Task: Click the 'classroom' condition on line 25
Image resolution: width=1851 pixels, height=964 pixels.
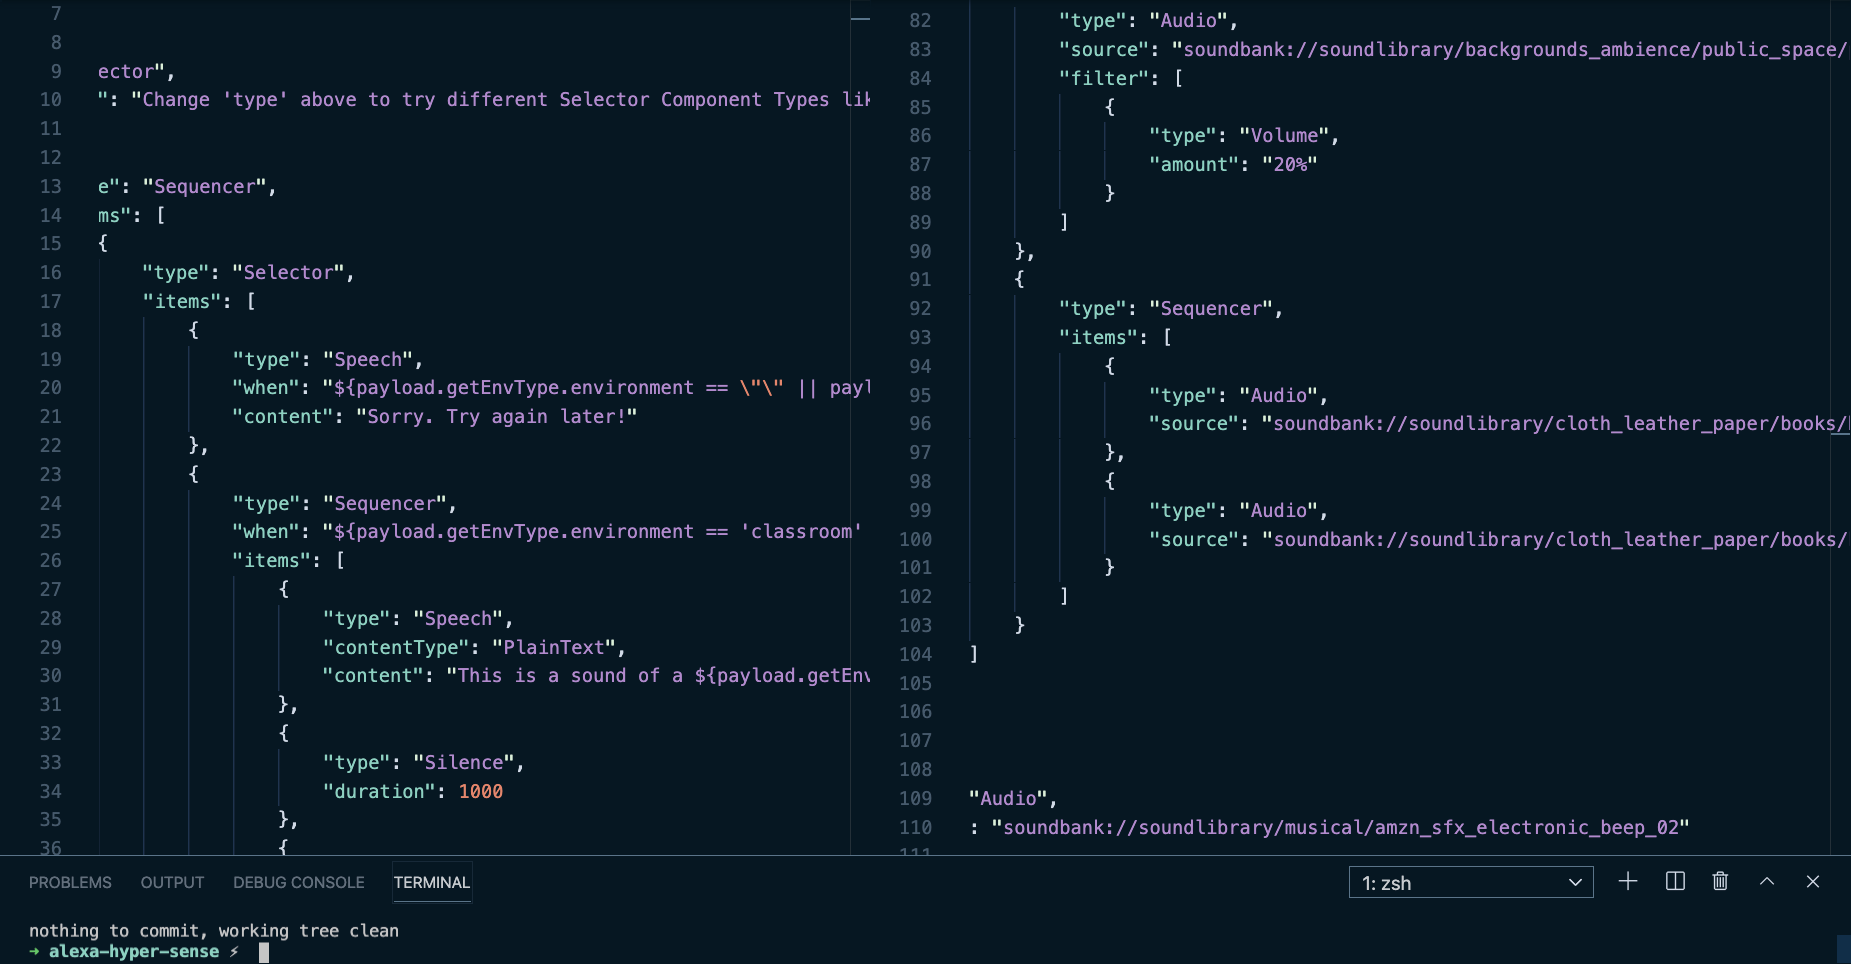Action: click(x=801, y=531)
